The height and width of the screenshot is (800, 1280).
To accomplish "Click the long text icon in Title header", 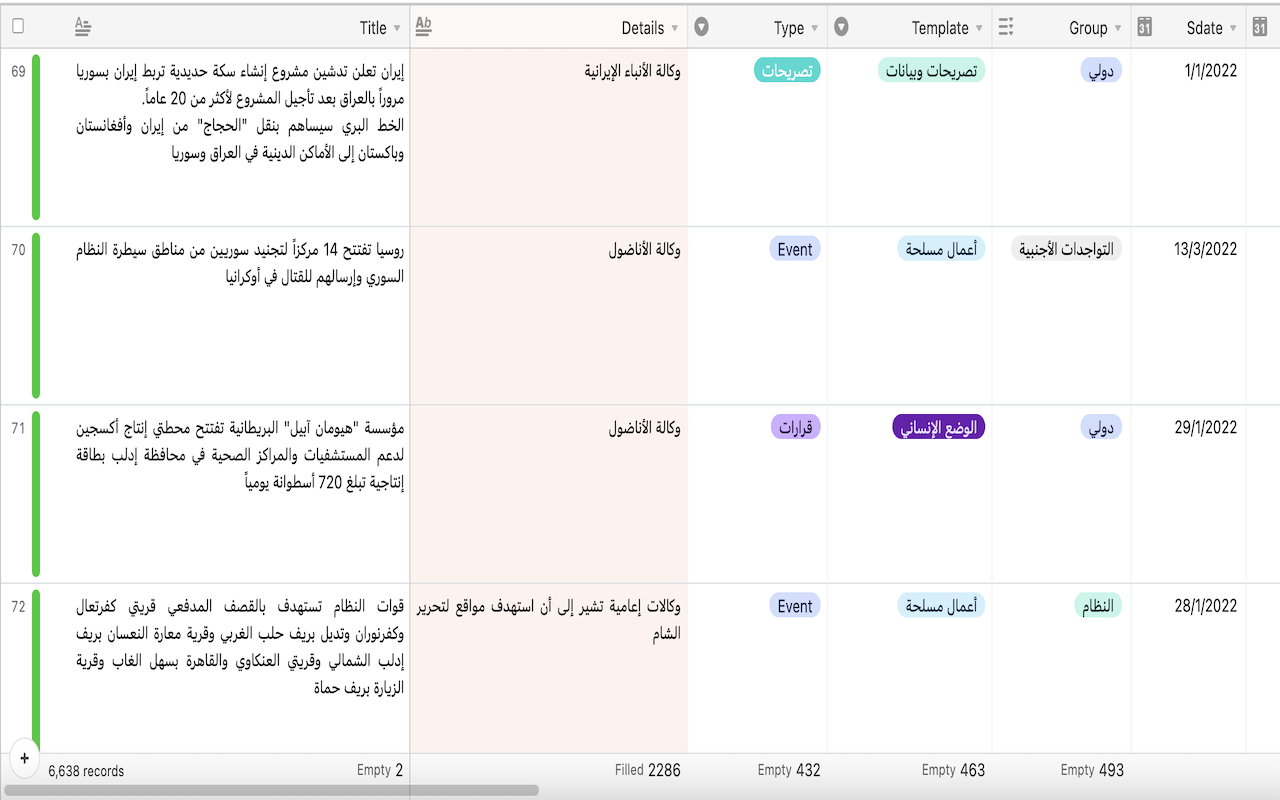I will pyautogui.click(x=83, y=28).
